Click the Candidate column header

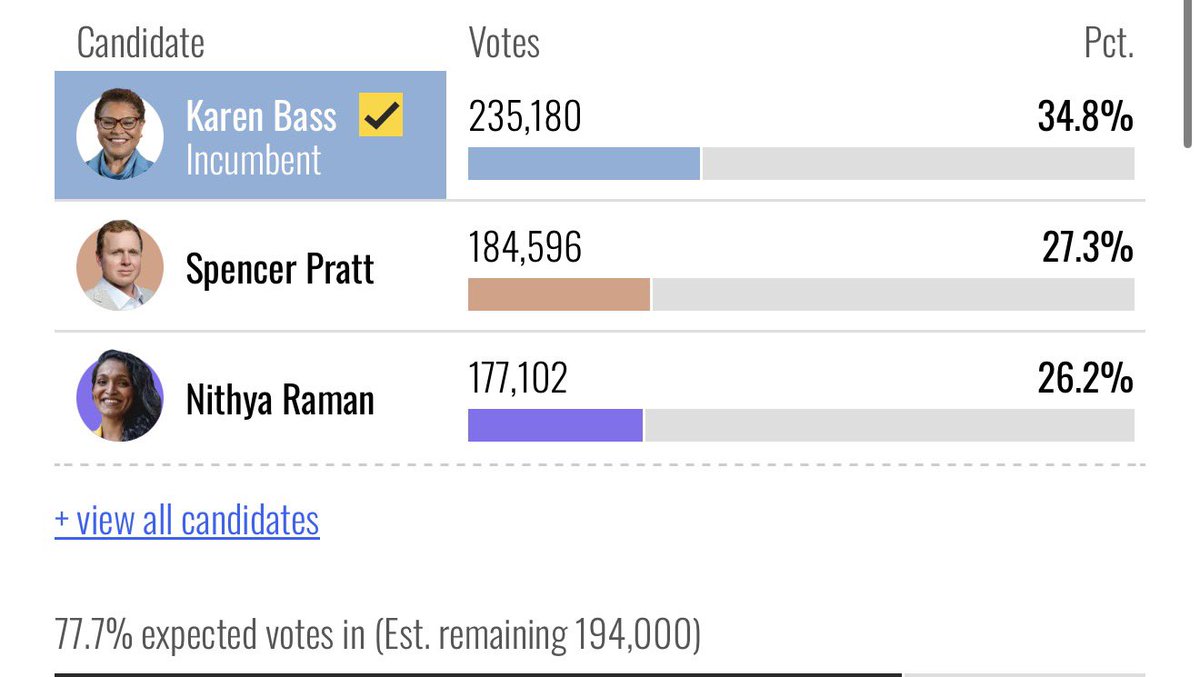(x=141, y=43)
